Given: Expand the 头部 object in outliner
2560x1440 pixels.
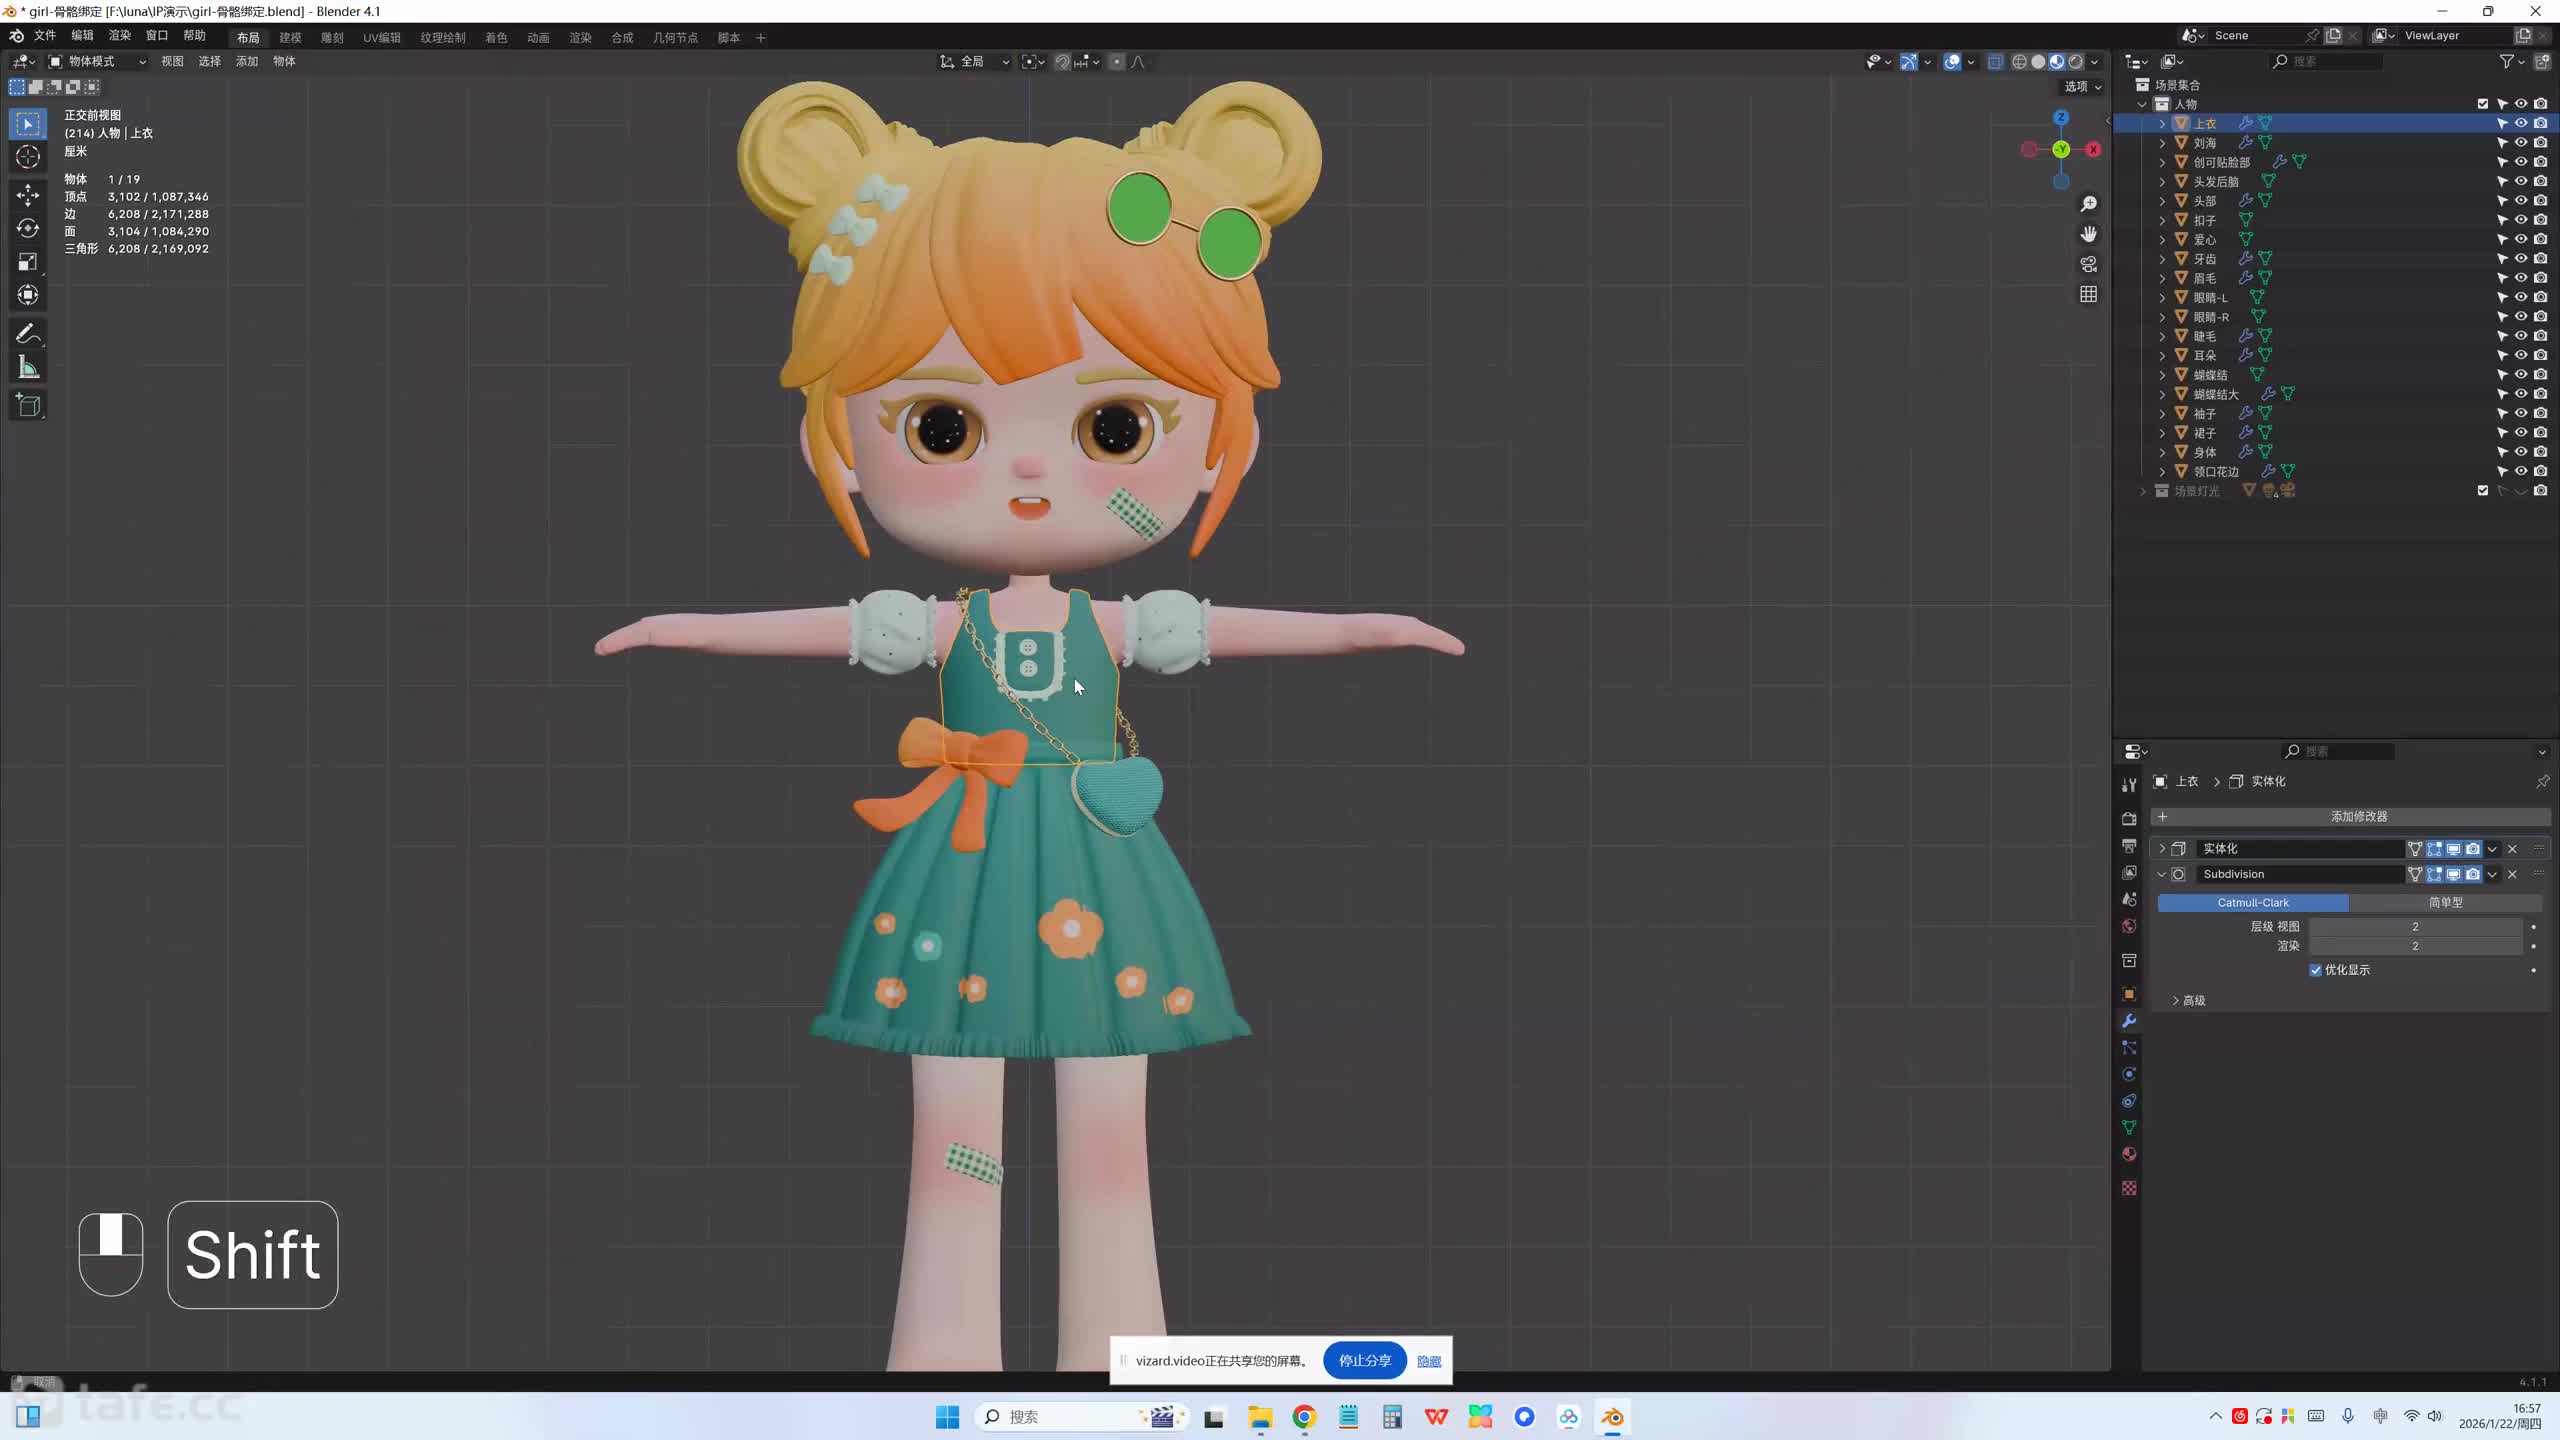Looking at the screenshot, I should 2162,201.
